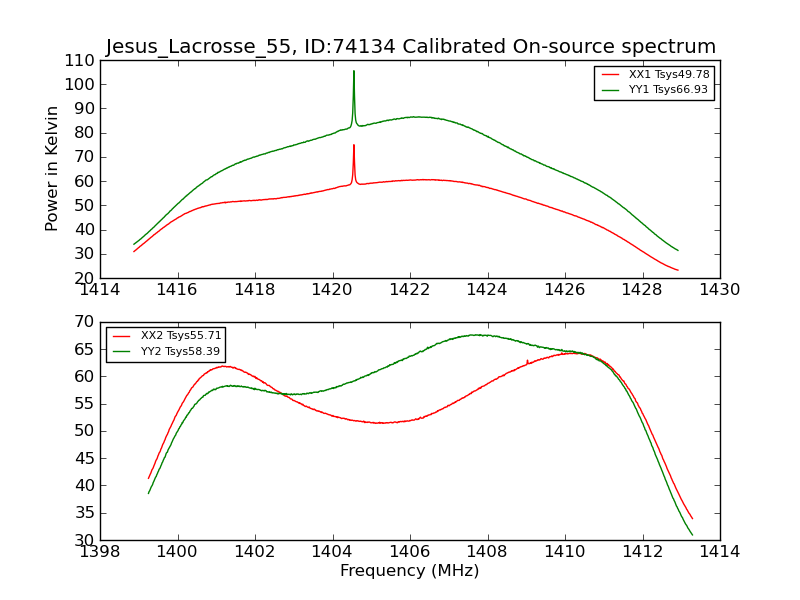The height and width of the screenshot is (600, 800).
Task: Click the top plot tick label "1422"
Action: (409, 290)
